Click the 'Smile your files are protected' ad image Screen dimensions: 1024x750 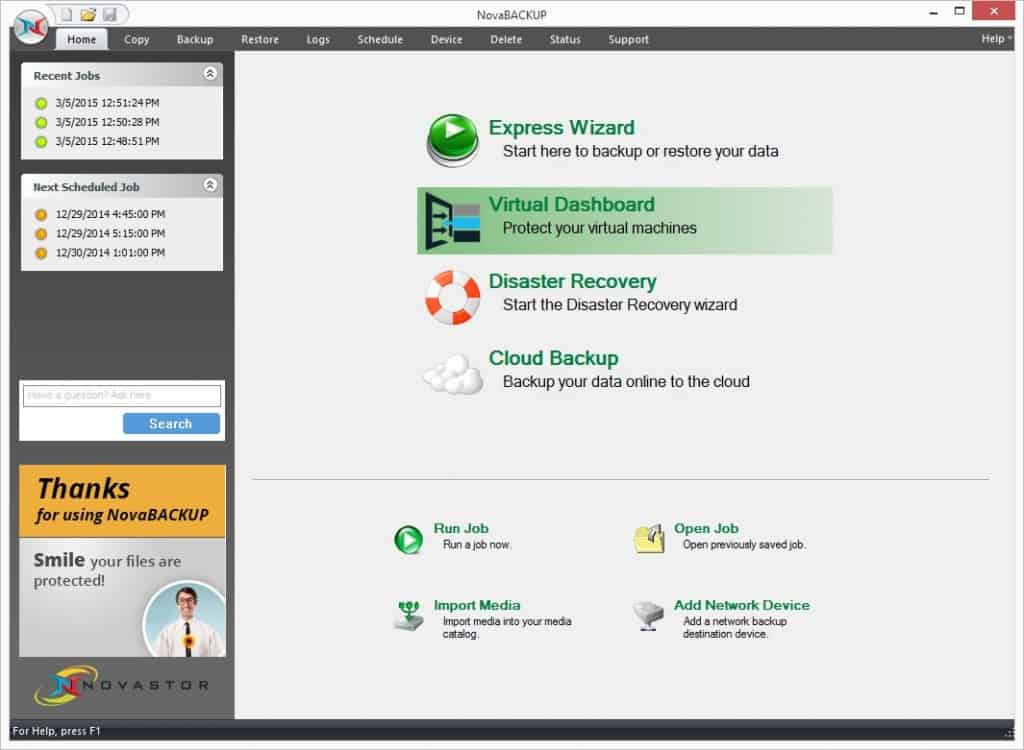point(122,597)
